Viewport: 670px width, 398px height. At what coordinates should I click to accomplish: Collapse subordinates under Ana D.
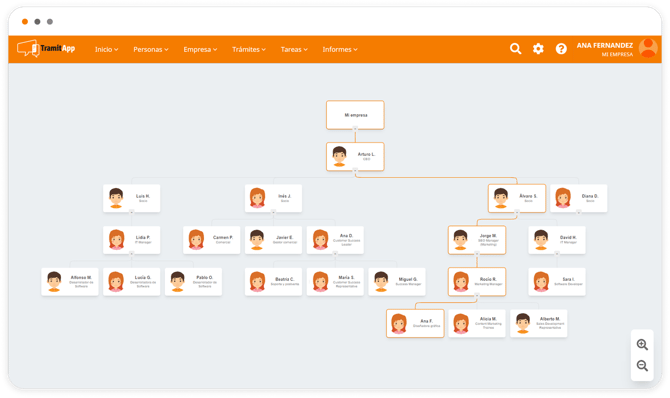click(x=335, y=254)
